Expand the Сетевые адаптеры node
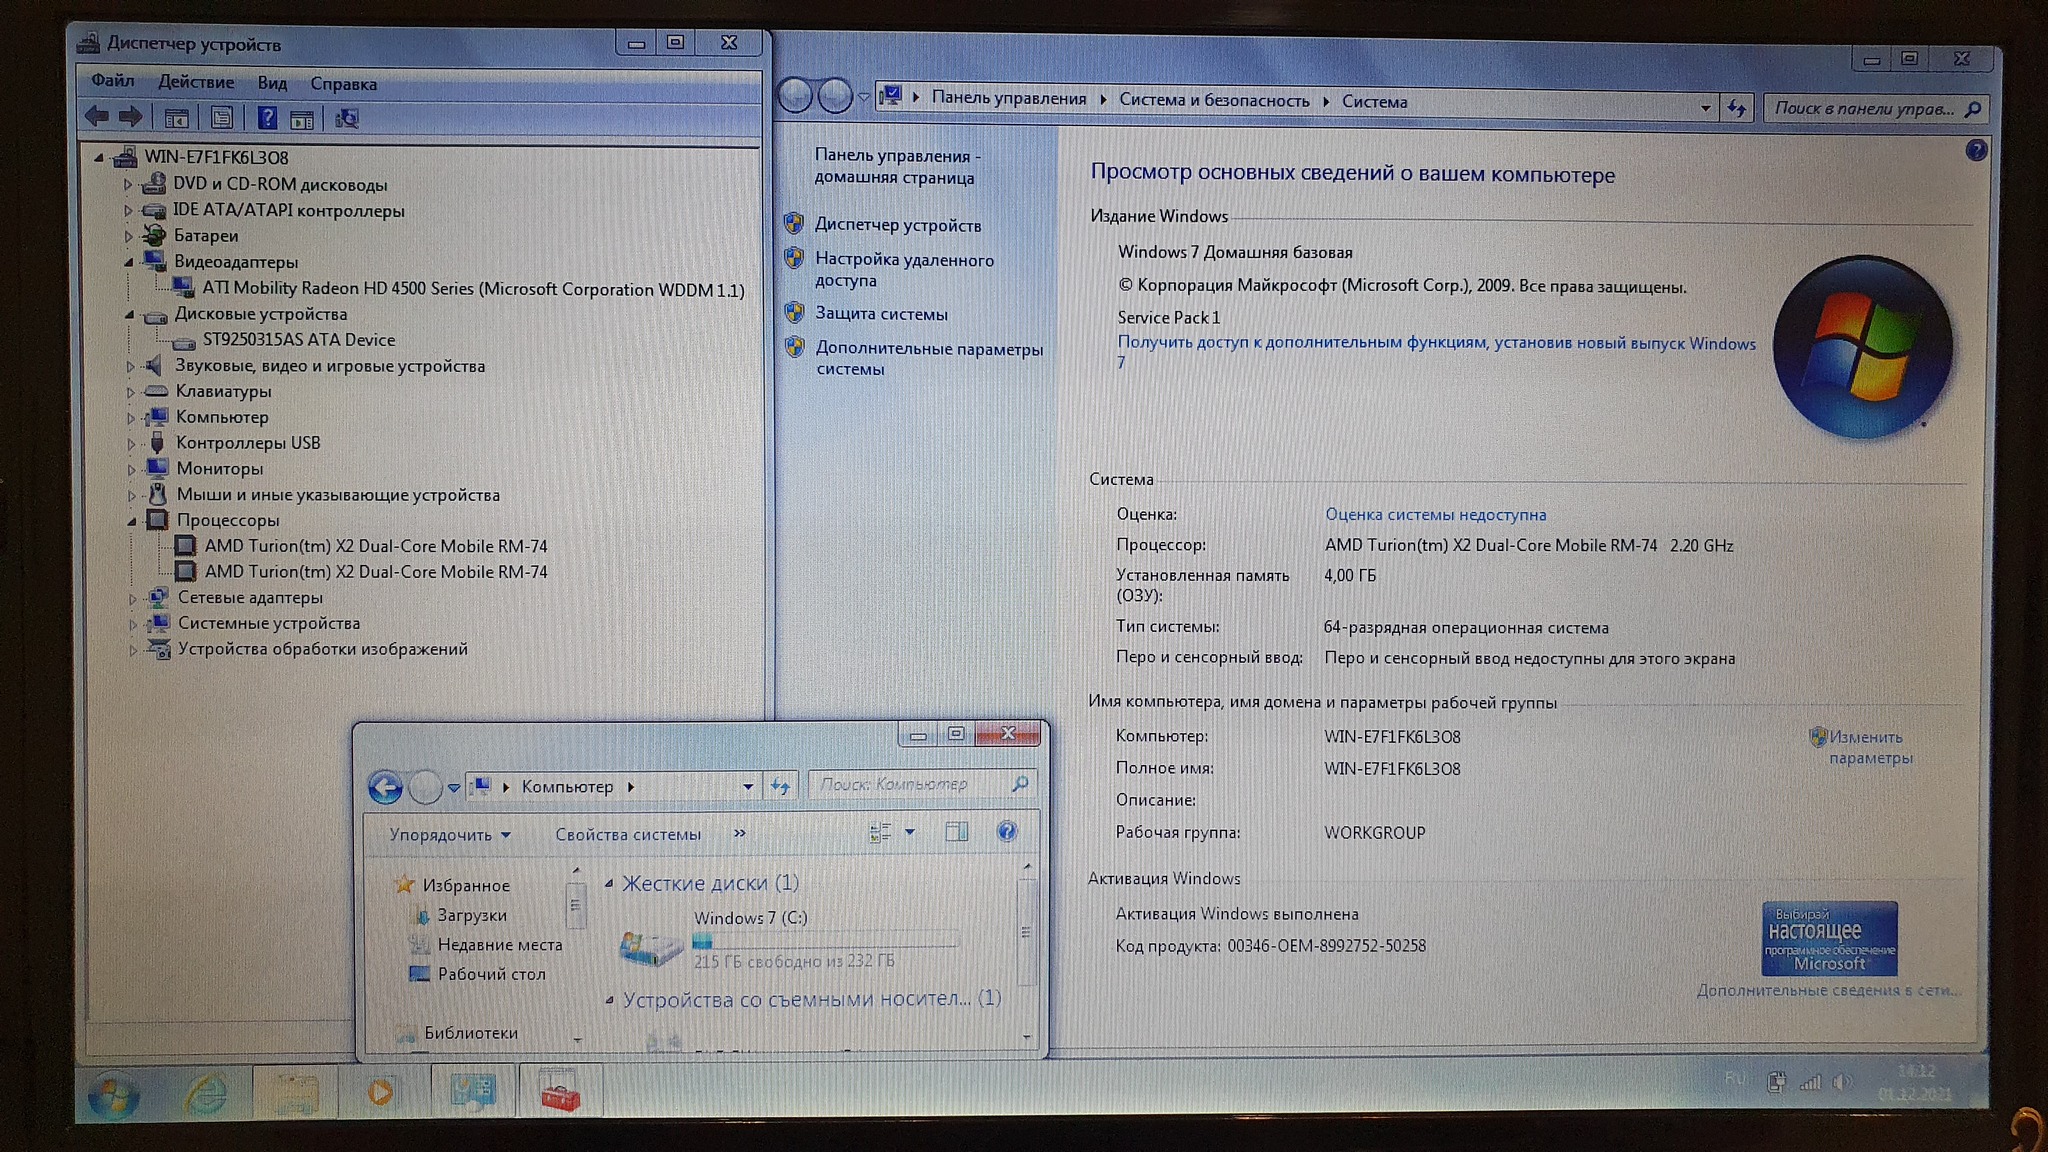2048x1152 pixels. pos(133,598)
